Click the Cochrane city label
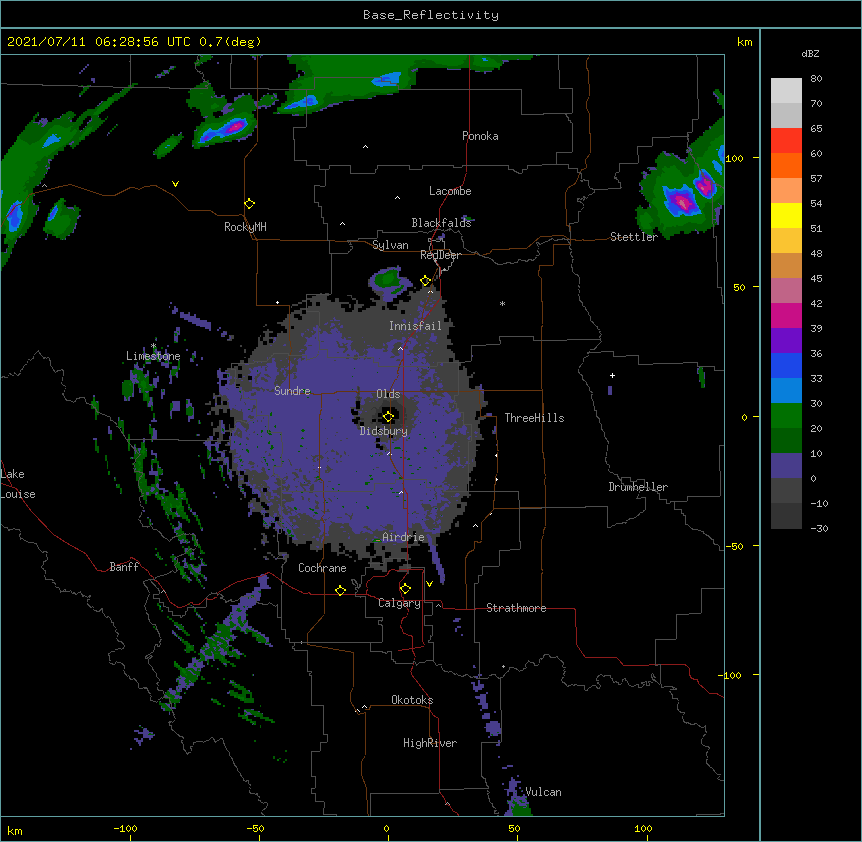This screenshot has height=842, width=862. (322, 568)
